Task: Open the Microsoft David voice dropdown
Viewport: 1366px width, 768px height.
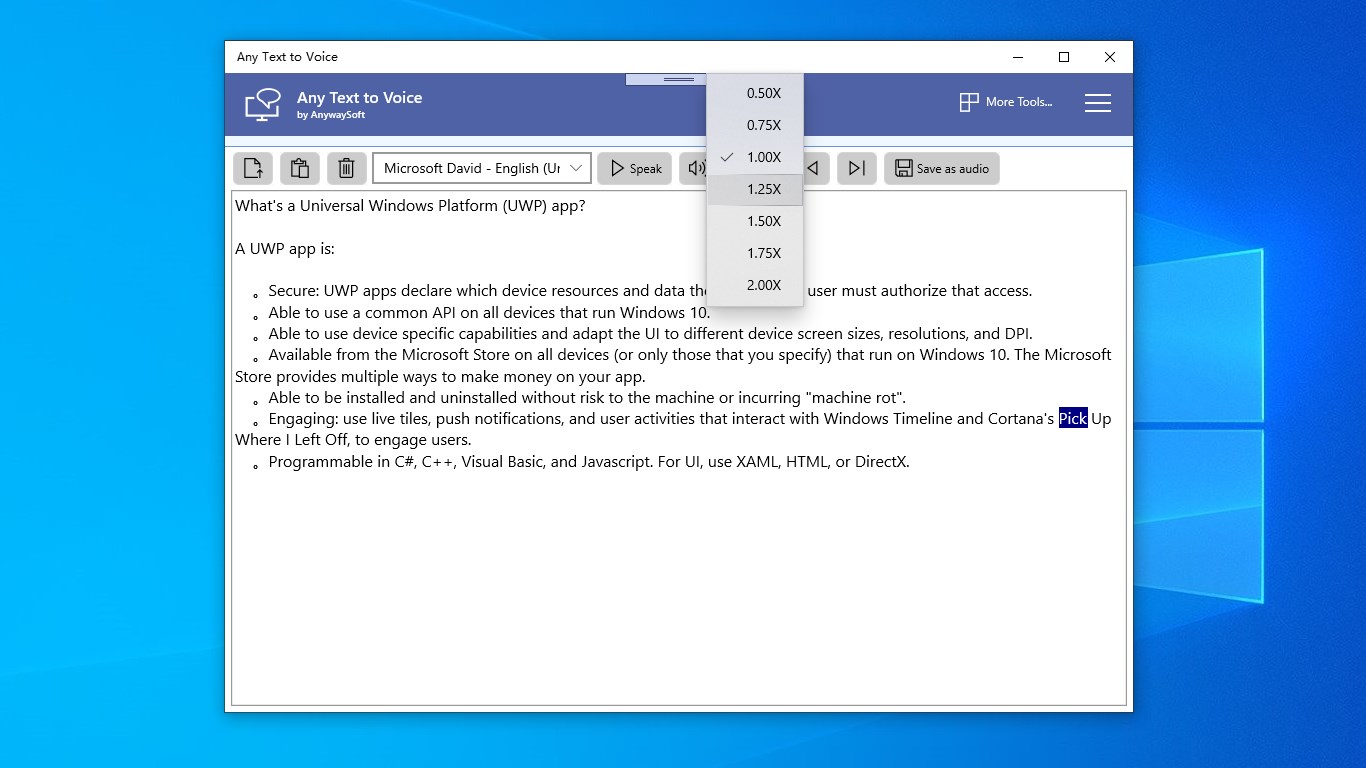Action: pos(481,168)
